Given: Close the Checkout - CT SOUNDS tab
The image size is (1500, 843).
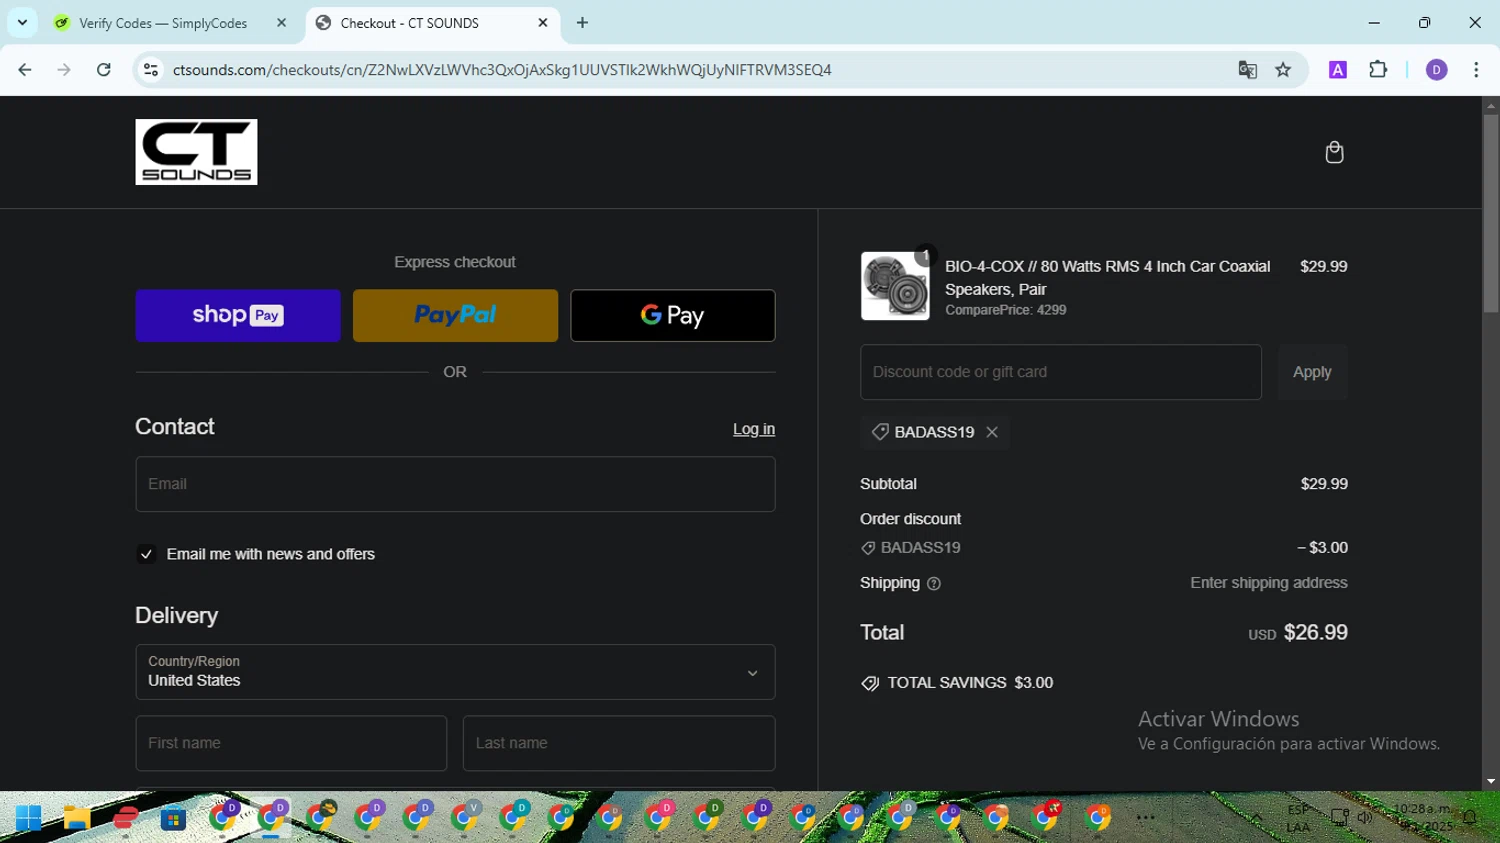Looking at the screenshot, I should (x=543, y=22).
